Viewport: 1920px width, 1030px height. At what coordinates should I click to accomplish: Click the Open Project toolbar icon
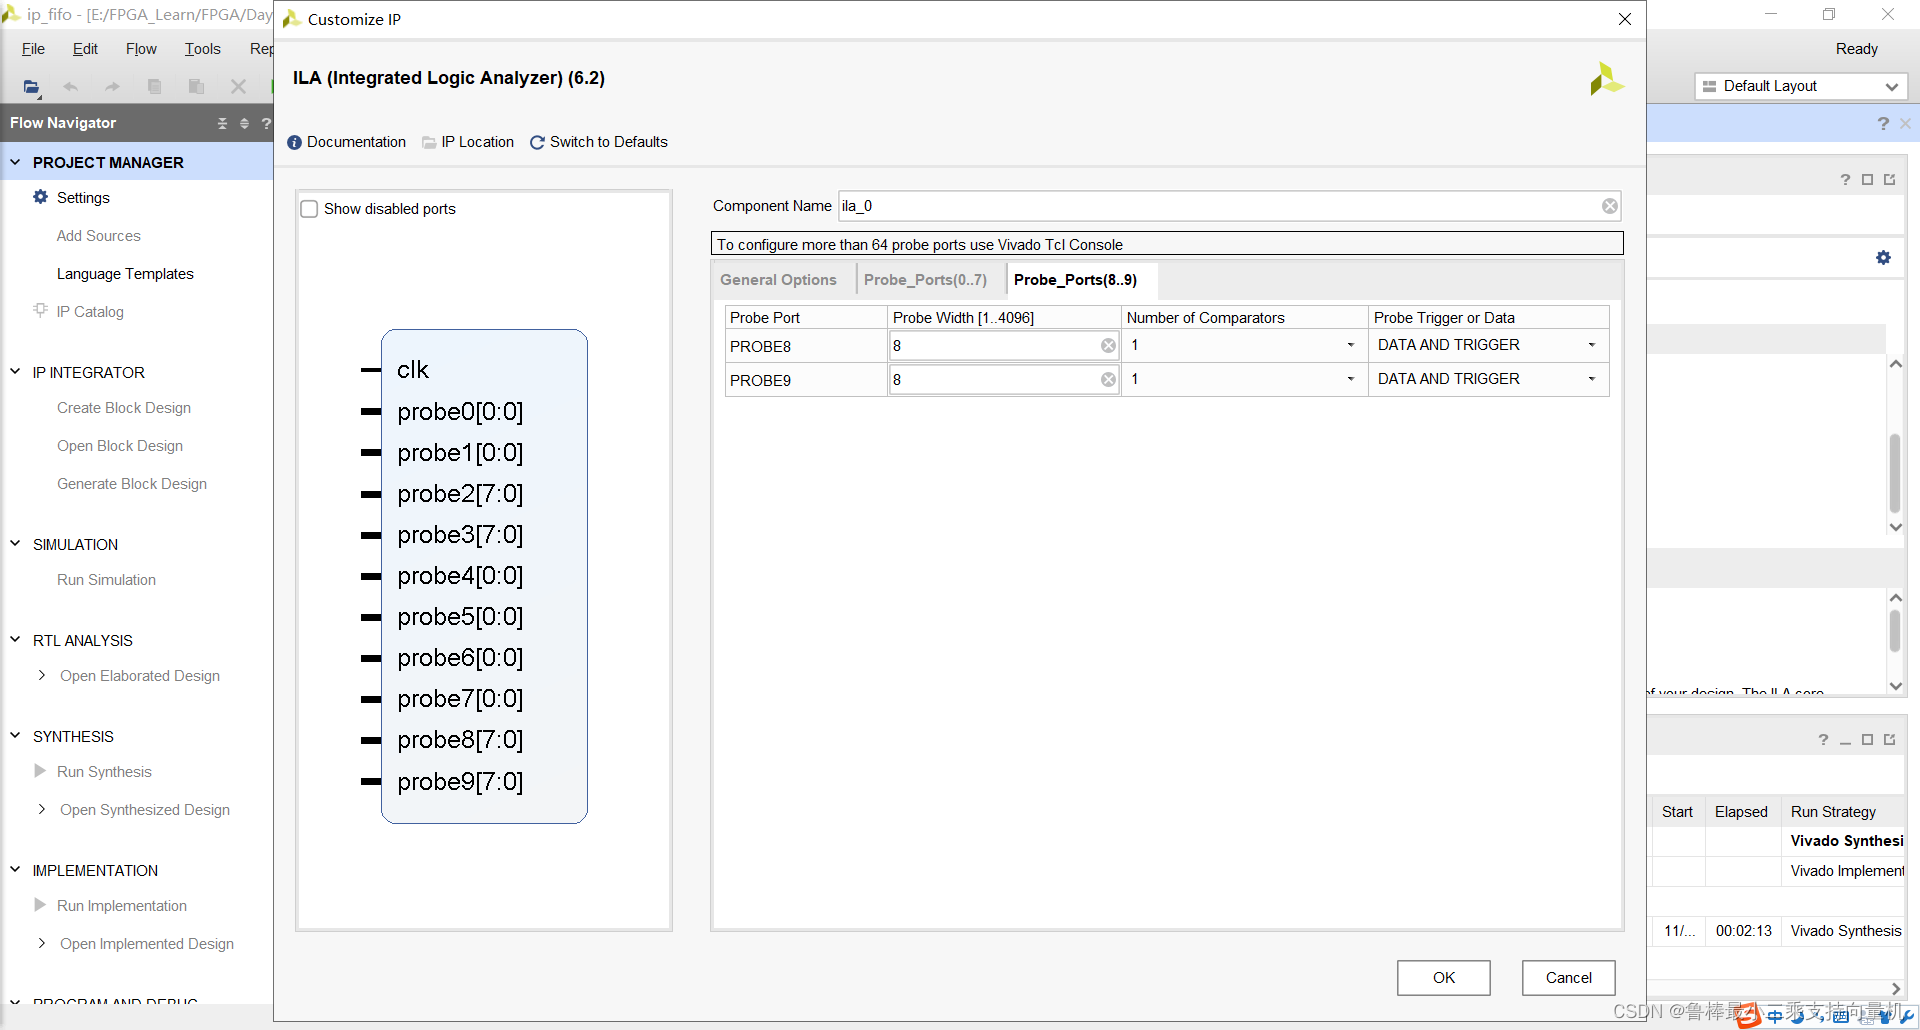[32, 87]
